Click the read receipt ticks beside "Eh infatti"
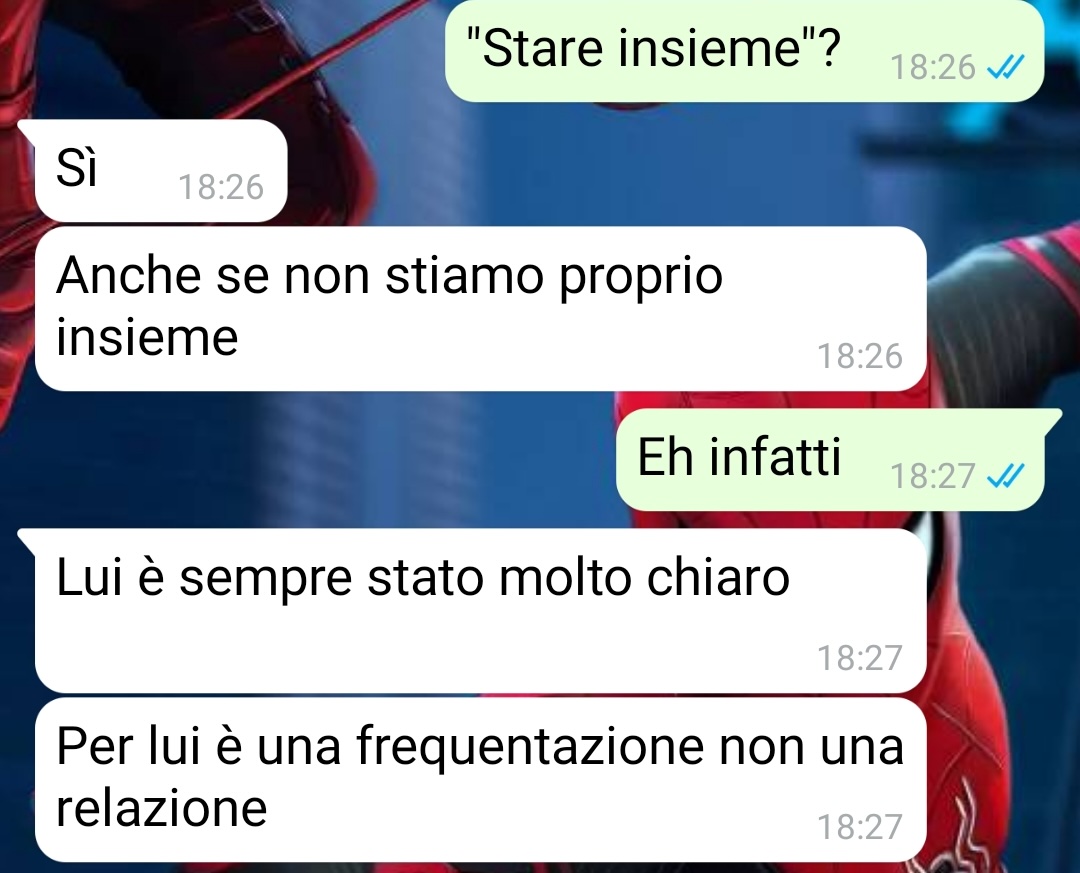The image size is (1080, 873). (1006, 475)
